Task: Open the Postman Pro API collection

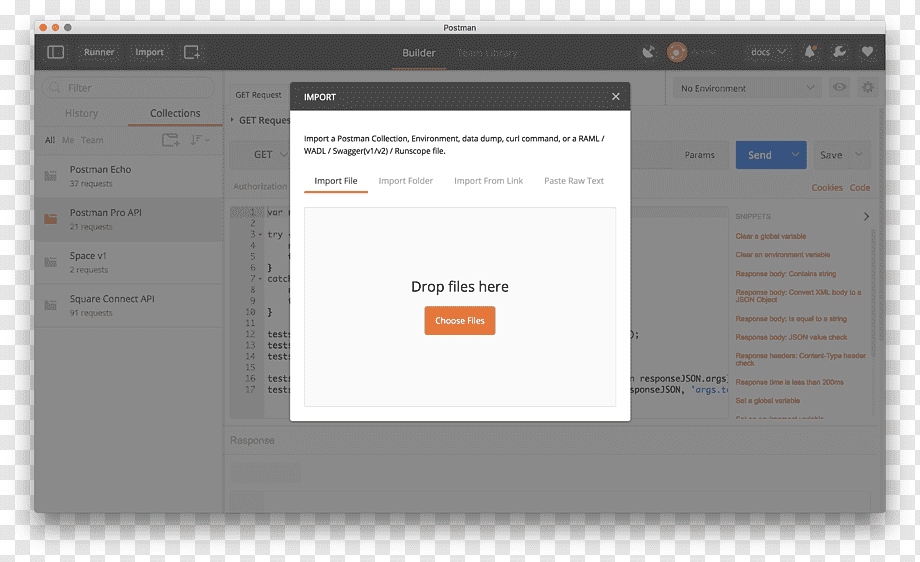Action: click(129, 219)
